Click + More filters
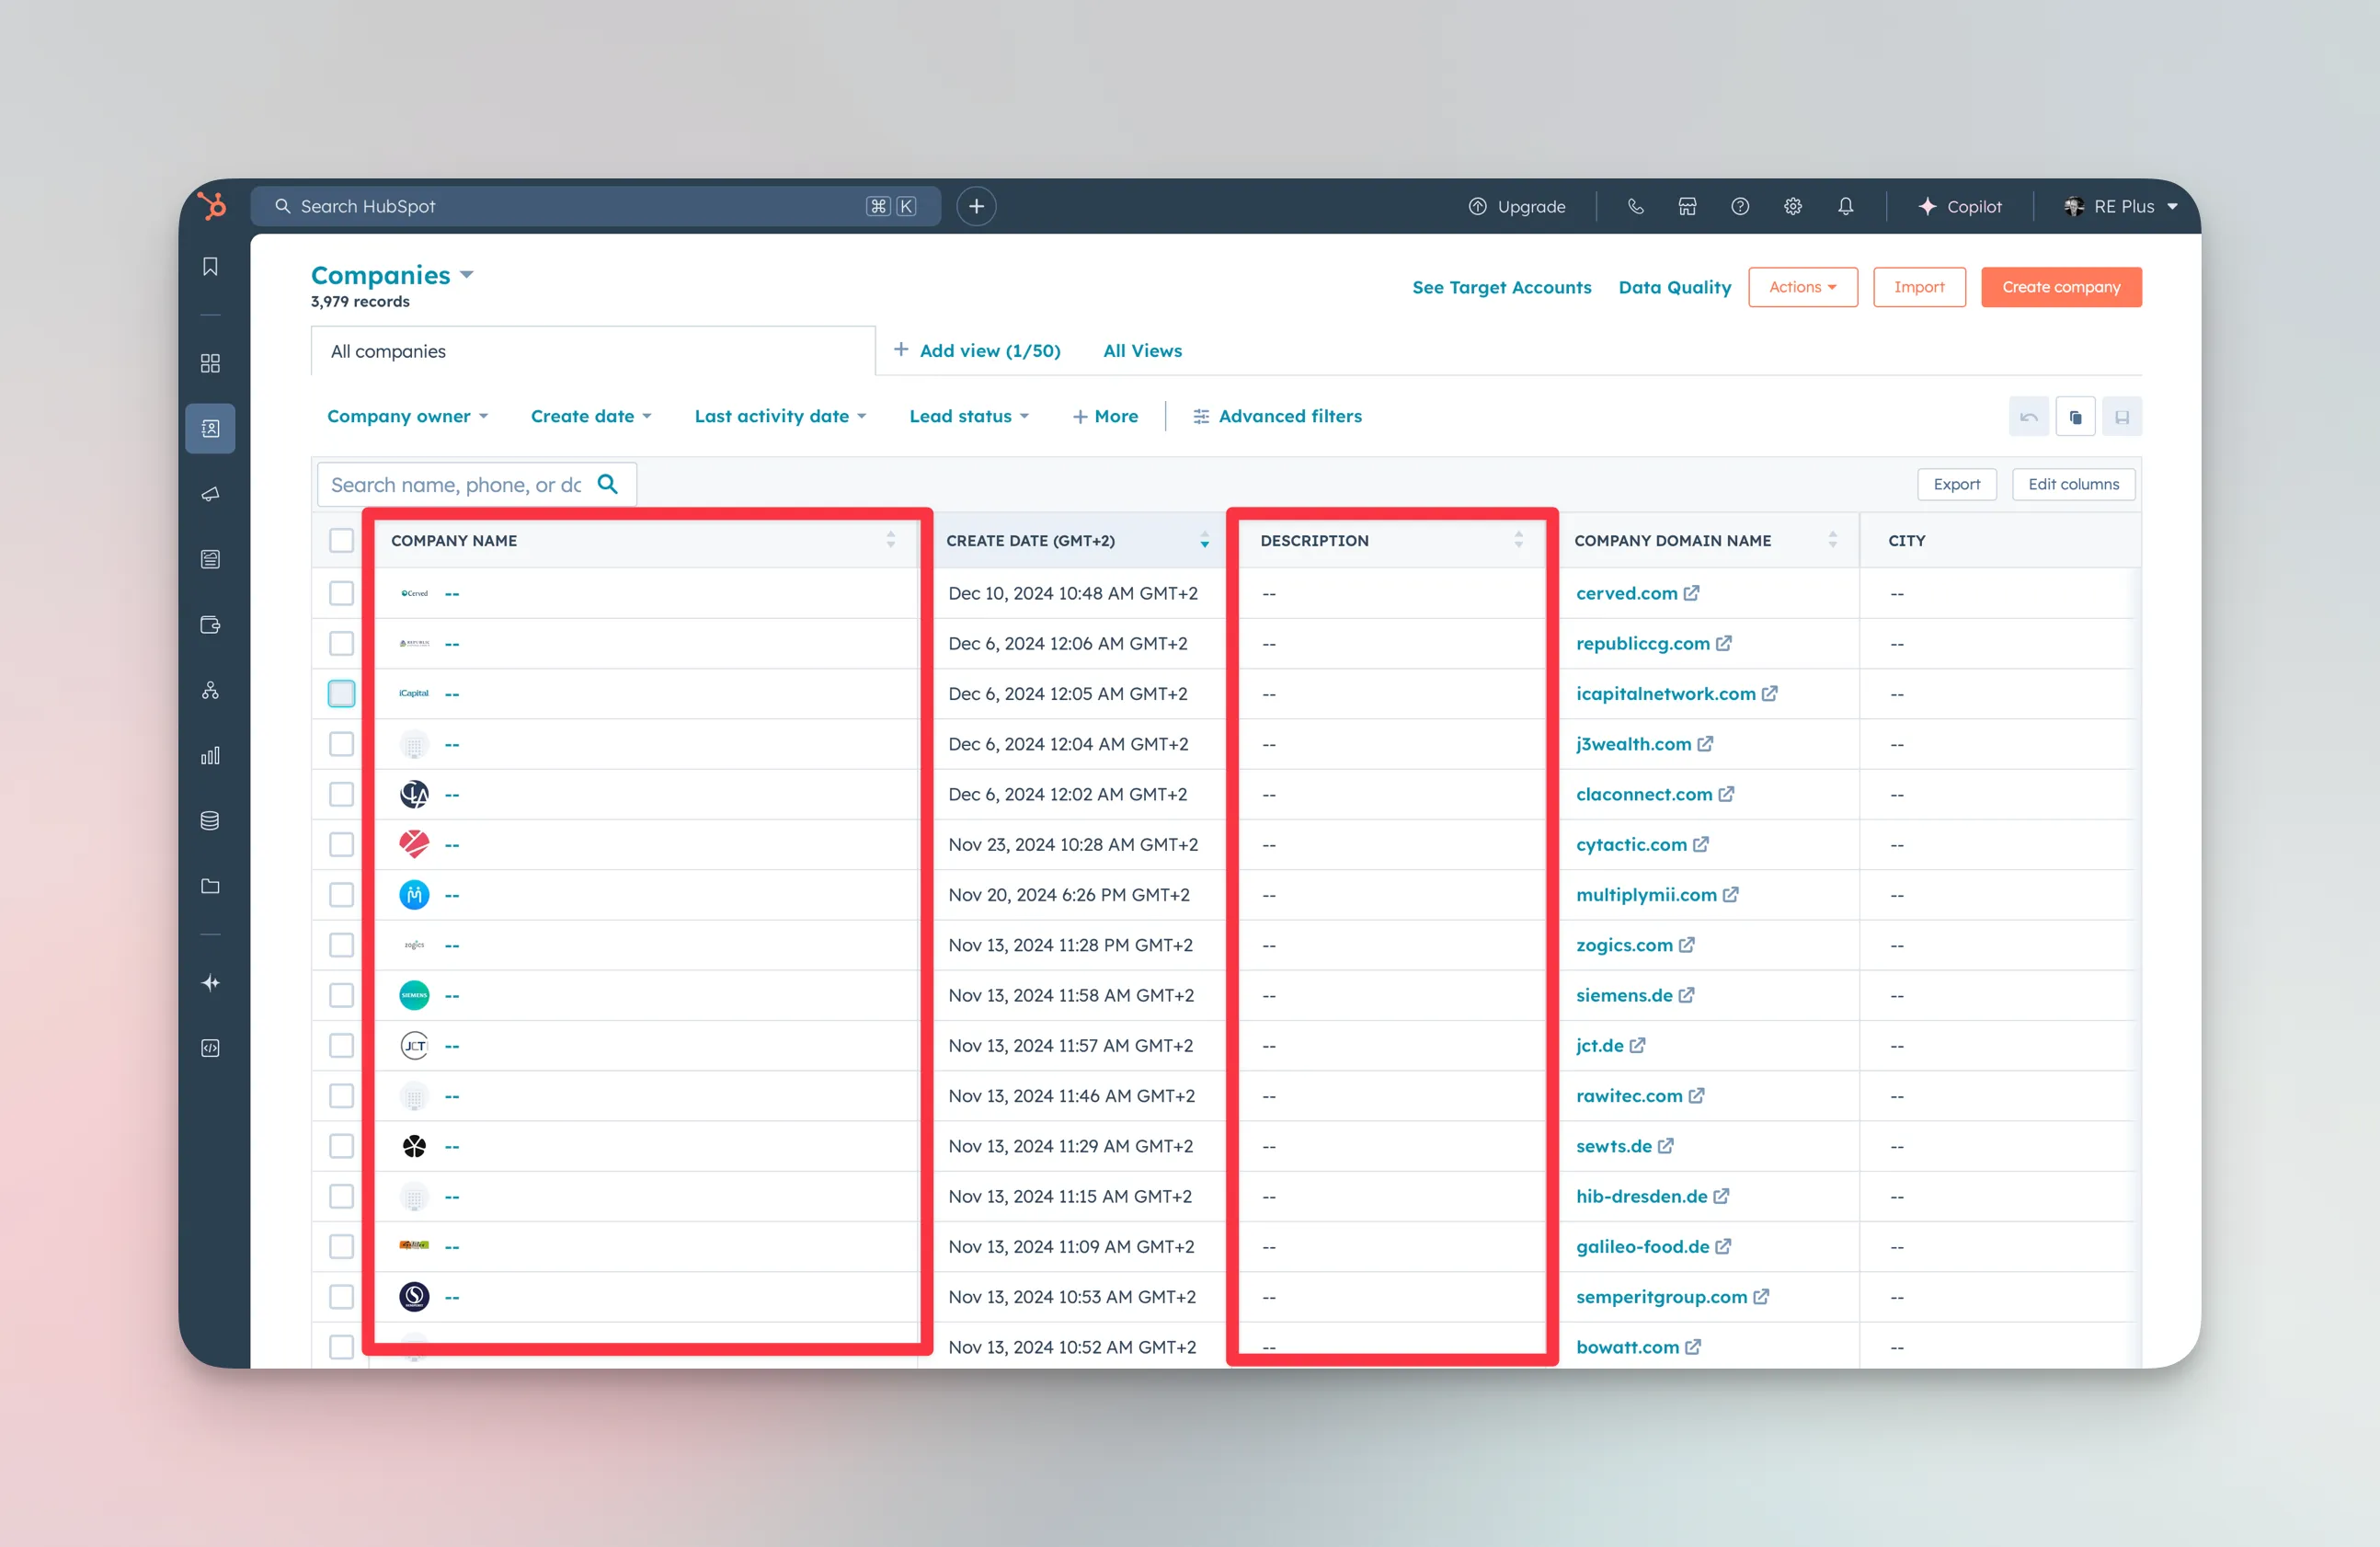 1105,416
